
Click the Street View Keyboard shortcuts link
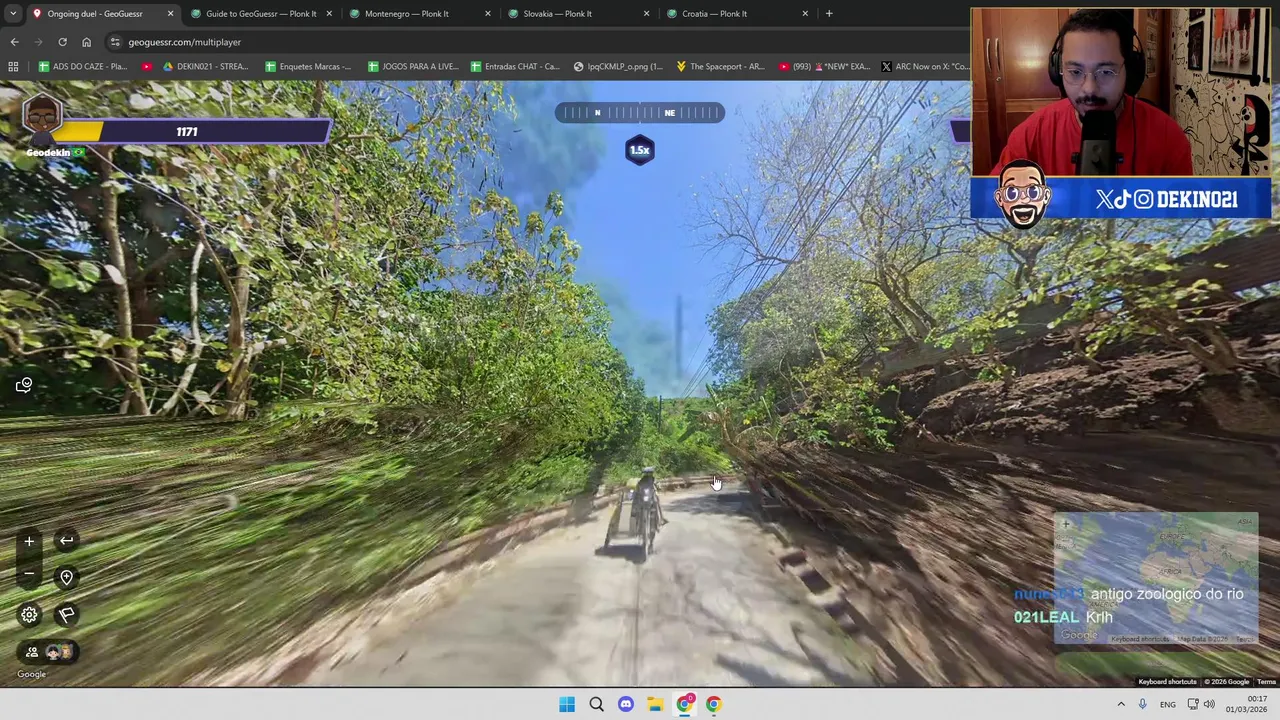coord(1167,682)
